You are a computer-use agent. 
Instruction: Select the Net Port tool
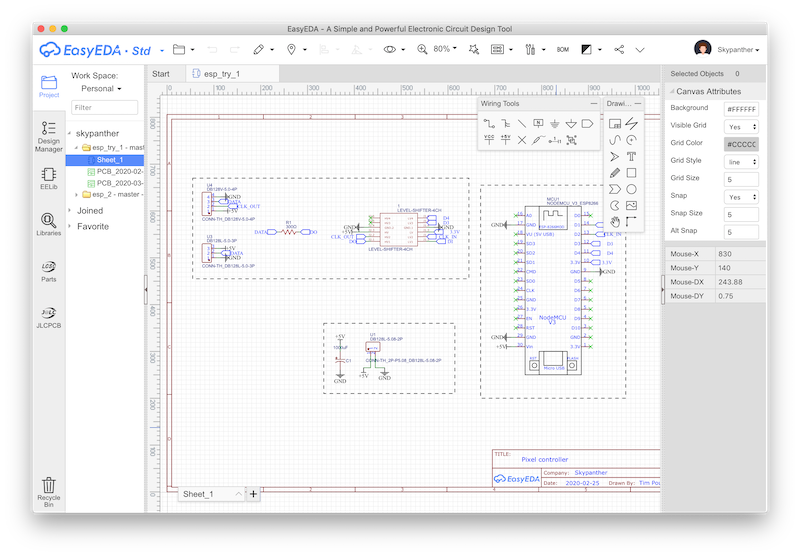pos(587,123)
